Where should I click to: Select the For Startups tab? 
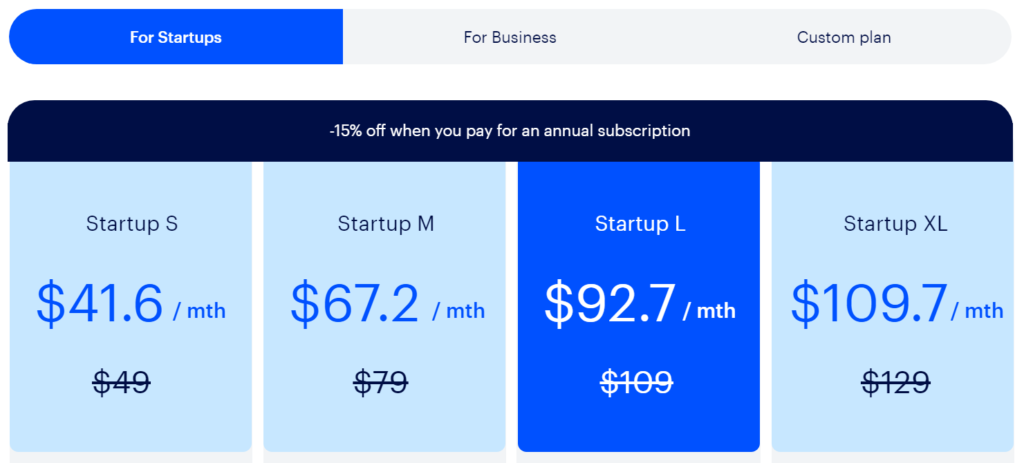pyautogui.click(x=176, y=37)
